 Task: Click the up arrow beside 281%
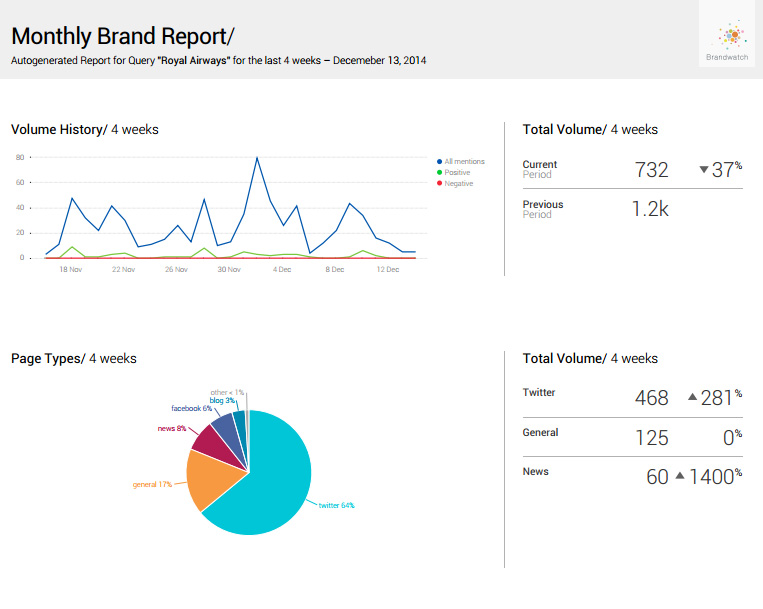(x=692, y=397)
